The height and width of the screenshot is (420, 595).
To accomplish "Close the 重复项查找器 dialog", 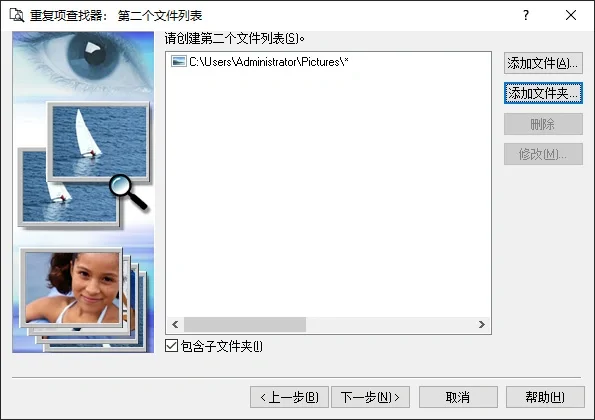I will [x=571, y=16].
